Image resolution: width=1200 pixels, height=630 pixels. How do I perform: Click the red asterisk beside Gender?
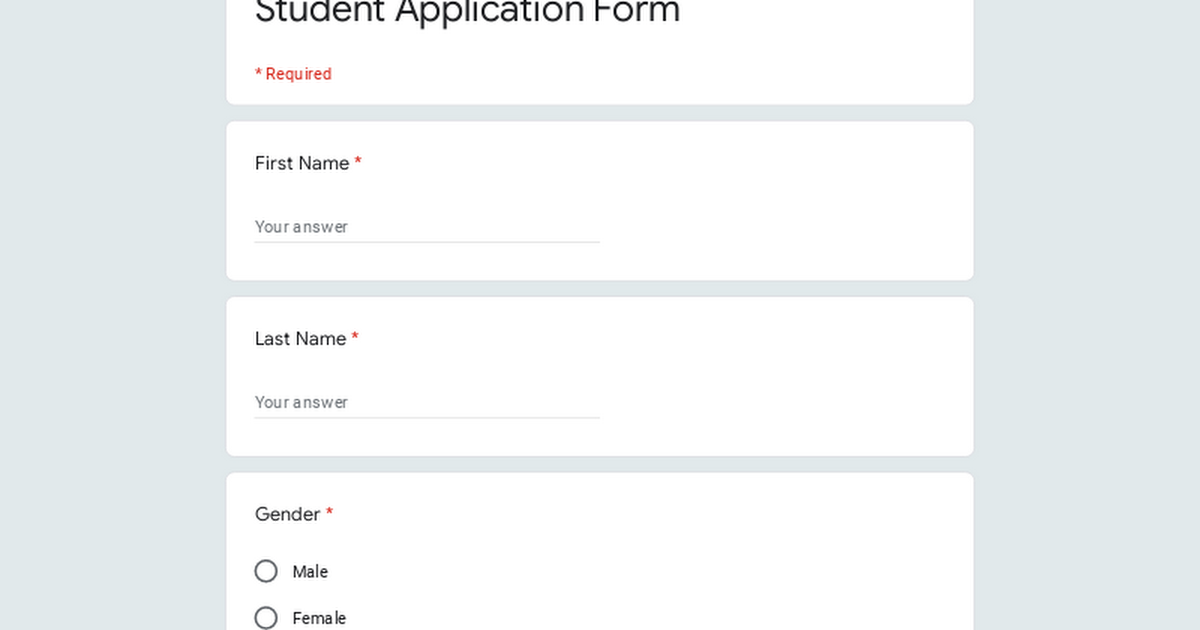tap(329, 514)
